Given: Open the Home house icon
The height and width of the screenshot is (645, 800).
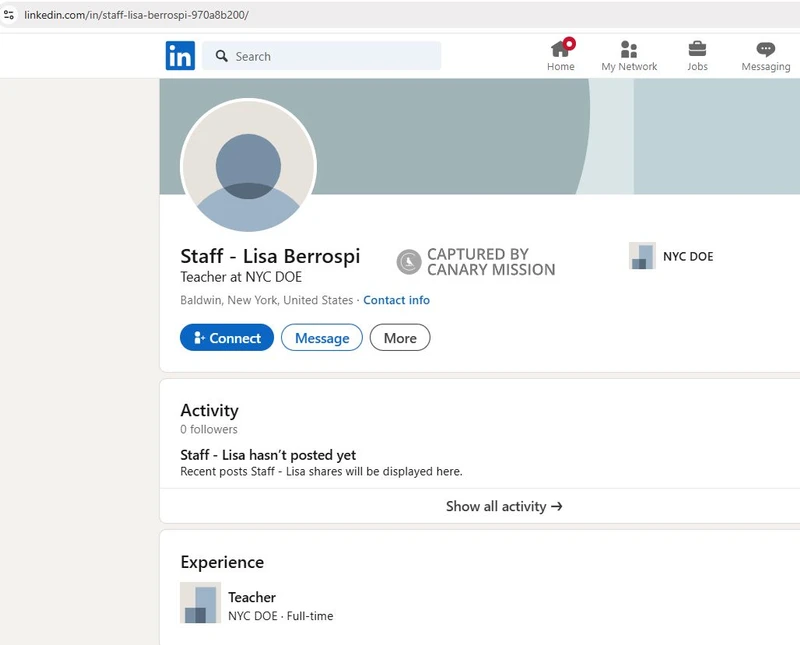Looking at the screenshot, I should [x=560, y=49].
